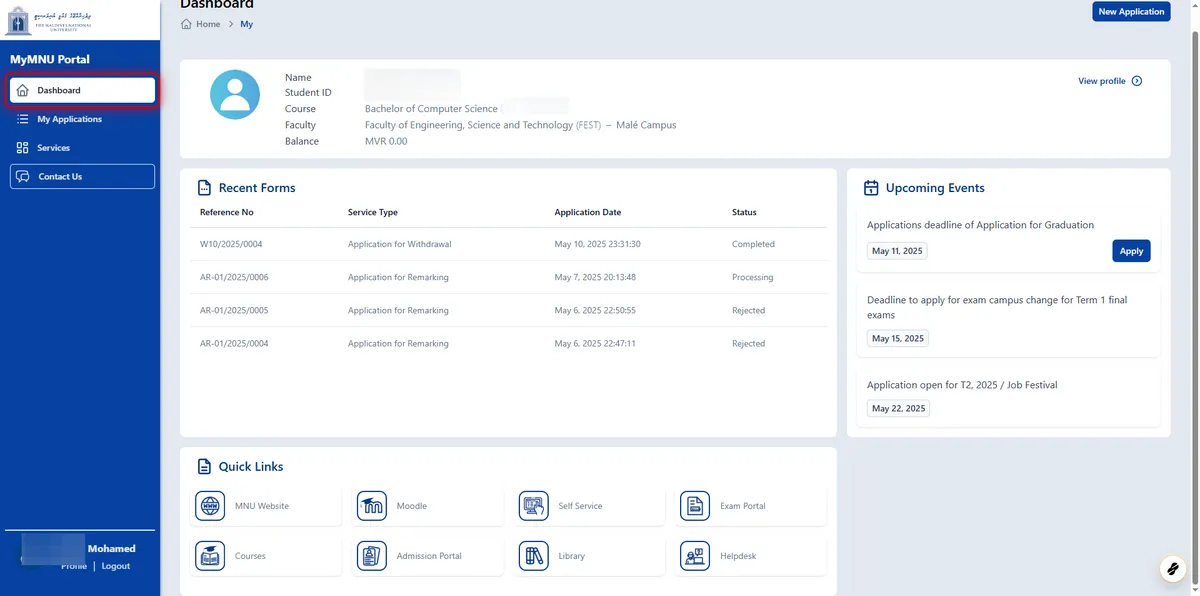Viewport: 1200px width, 596px height.
Task: Click the Logout link
Action: pyautogui.click(x=116, y=566)
